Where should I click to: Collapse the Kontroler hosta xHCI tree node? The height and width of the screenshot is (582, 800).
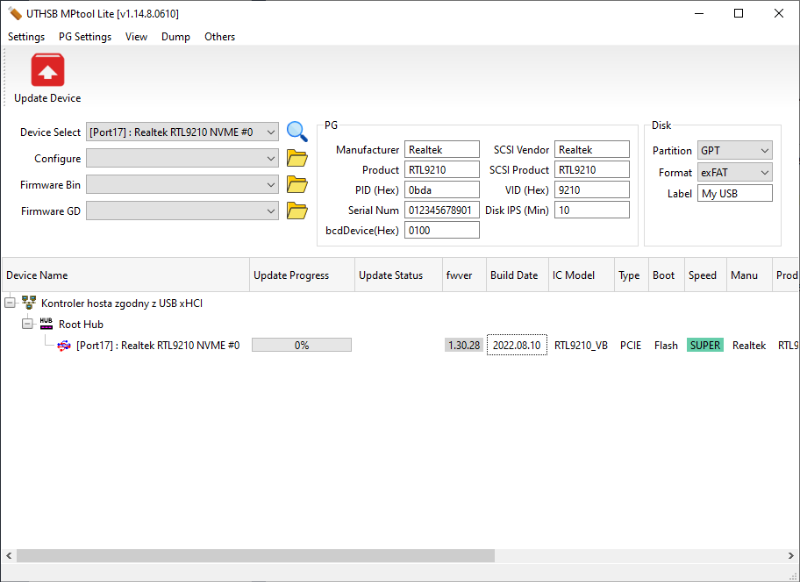(10, 302)
